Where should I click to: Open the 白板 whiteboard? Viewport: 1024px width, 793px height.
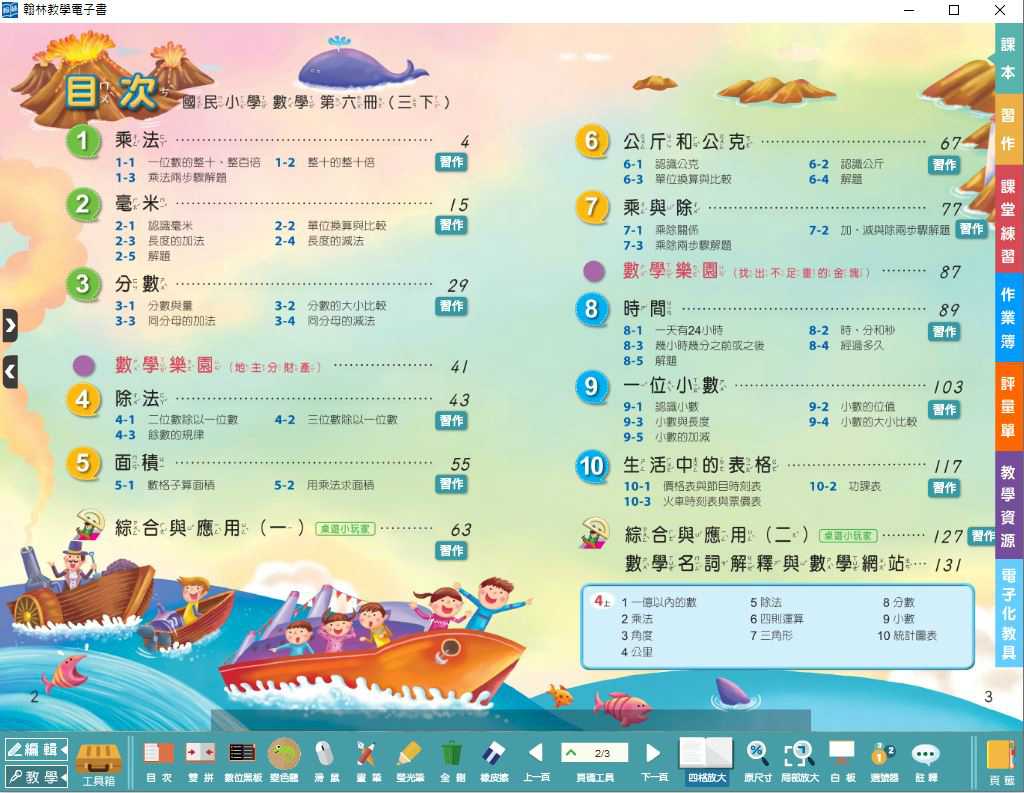click(x=842, y=762)
